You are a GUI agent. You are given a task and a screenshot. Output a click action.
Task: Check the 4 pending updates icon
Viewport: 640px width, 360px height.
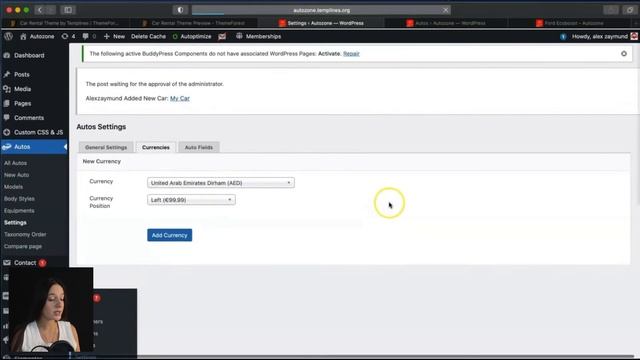point(68,36)
